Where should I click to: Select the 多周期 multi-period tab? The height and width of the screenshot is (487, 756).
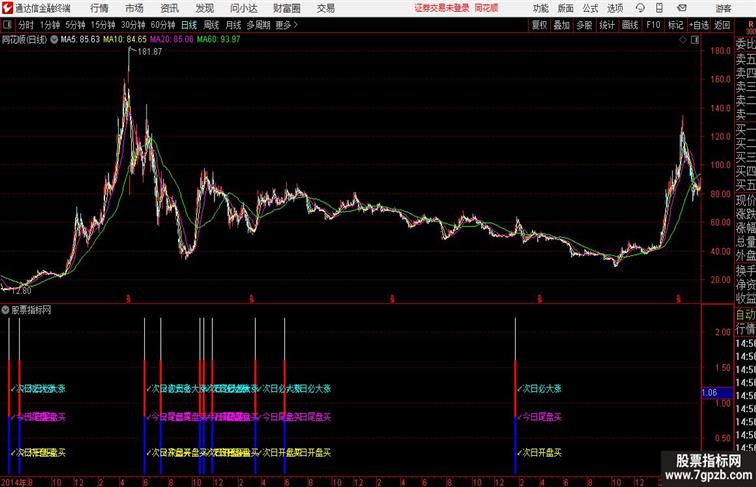pos(258,25)
